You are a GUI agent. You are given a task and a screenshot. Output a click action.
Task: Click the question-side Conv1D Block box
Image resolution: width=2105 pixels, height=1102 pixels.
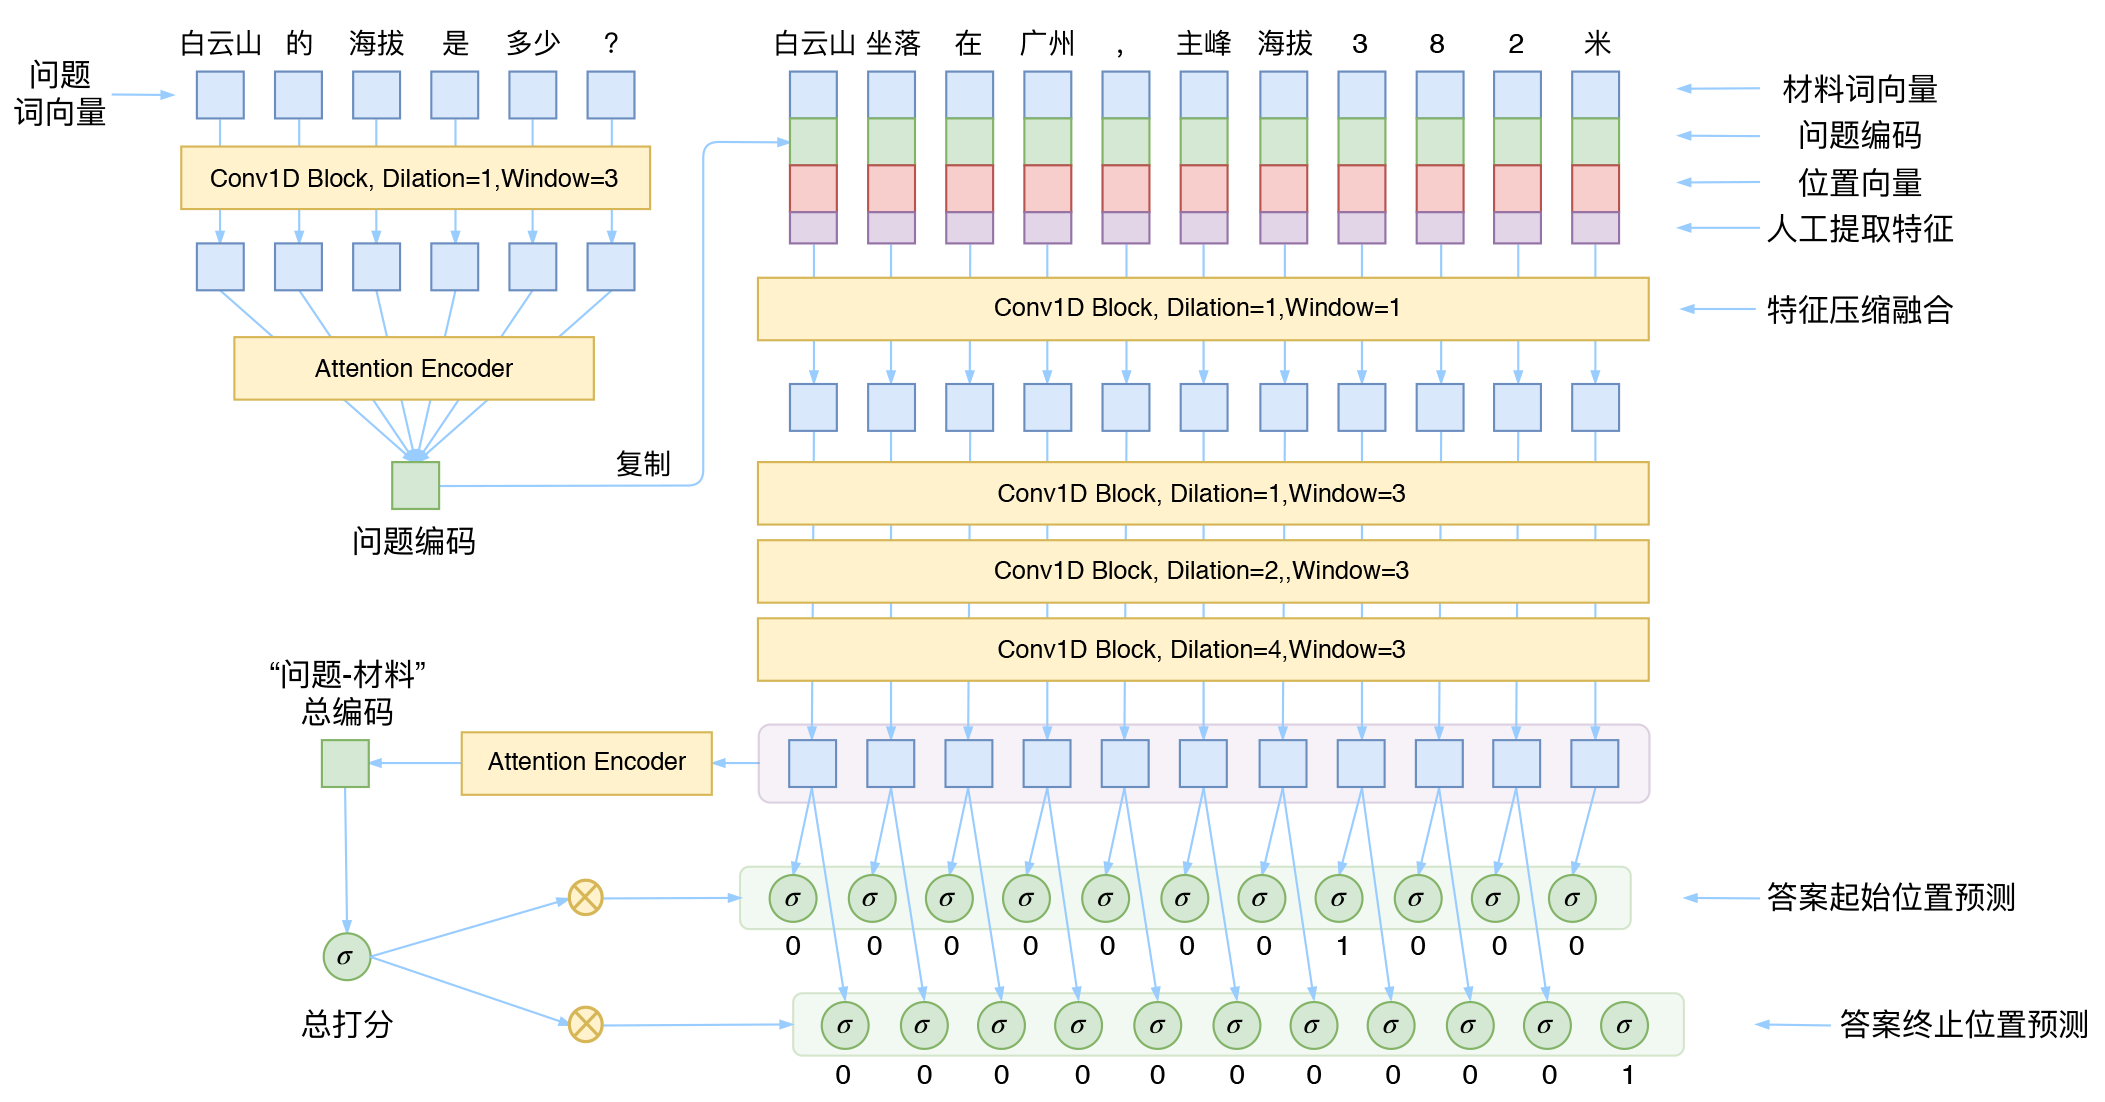pos(414,178)
